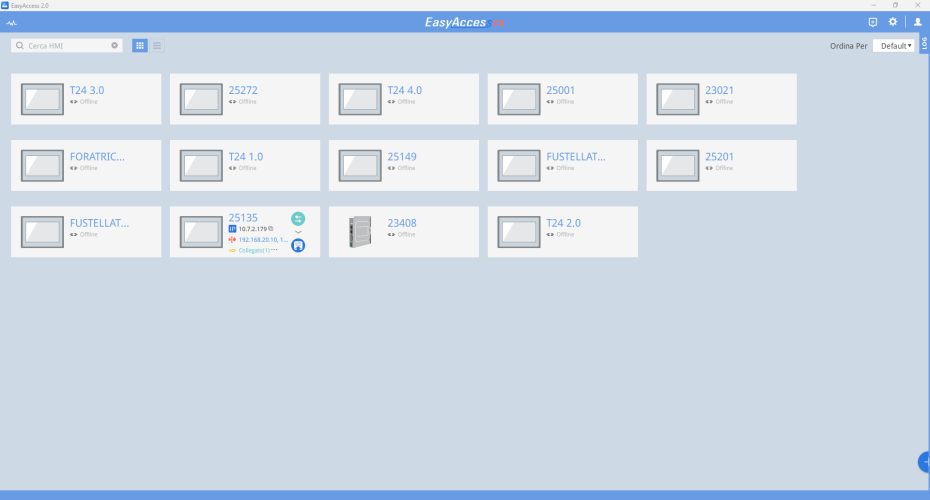Click the 25272 HMI screen icon
This screenshot has height=500, width=930.
[x=201, y=99]
